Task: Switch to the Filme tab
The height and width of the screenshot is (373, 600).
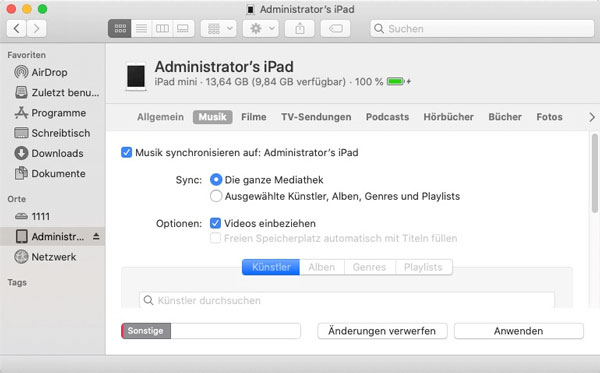Action: click(x=254, y=117)
